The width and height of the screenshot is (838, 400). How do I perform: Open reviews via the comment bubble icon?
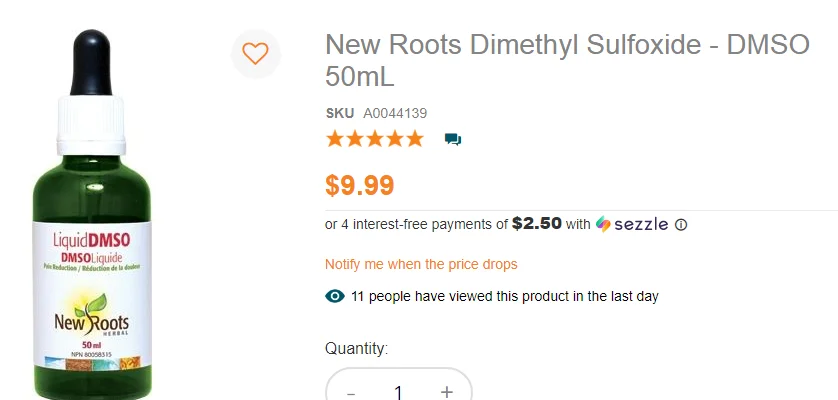click(453, 139)
